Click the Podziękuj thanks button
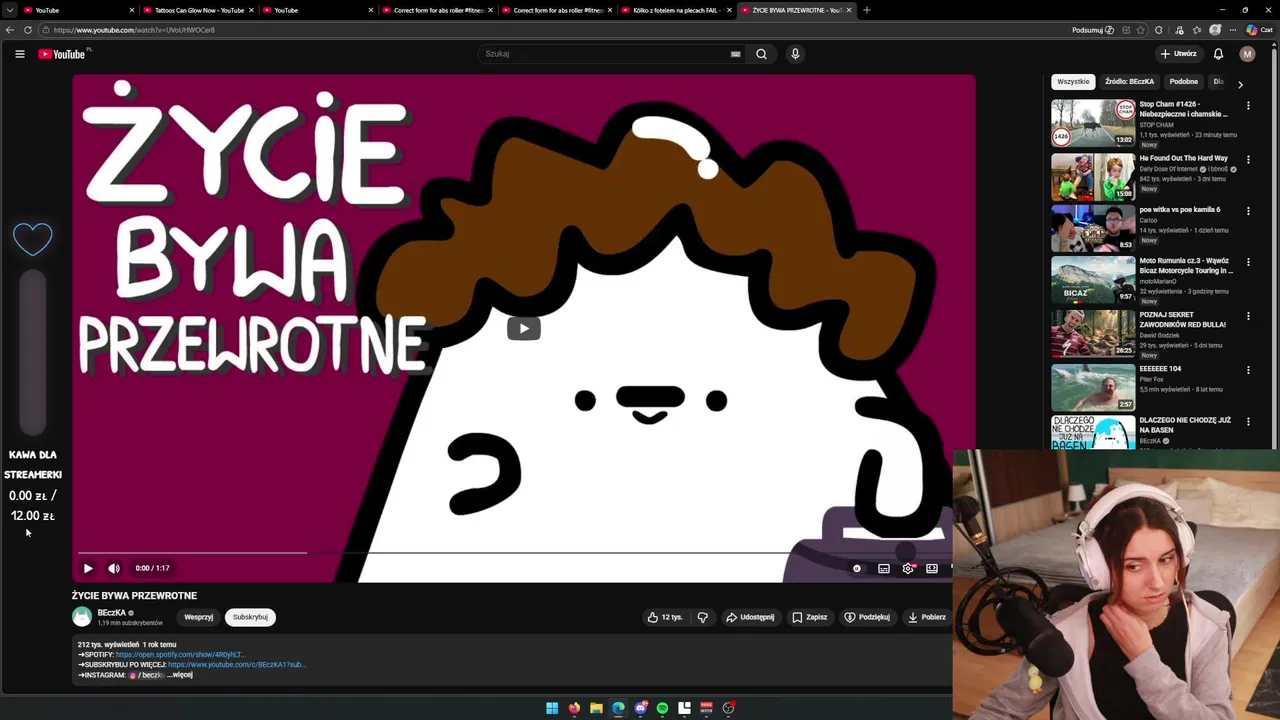1280x720 pixels. (x=867, y=617)
